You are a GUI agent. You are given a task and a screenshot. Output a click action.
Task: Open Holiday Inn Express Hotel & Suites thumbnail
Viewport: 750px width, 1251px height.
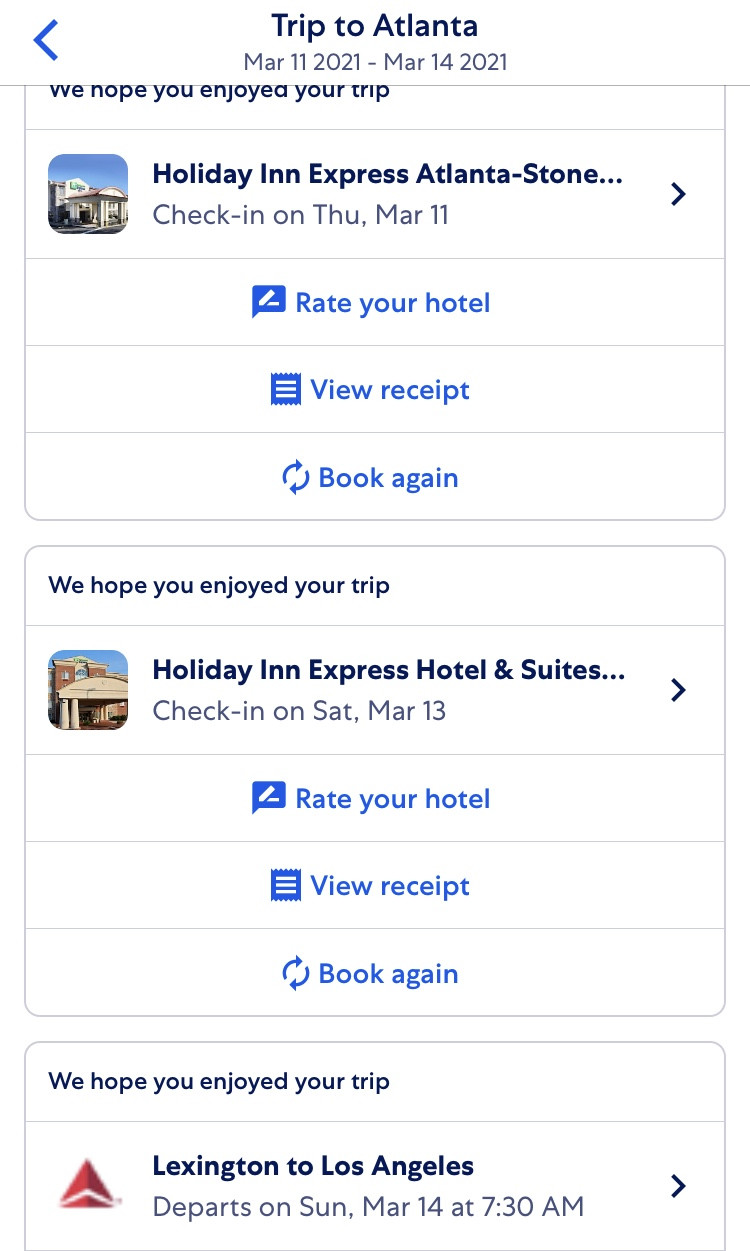coord(88,690)
